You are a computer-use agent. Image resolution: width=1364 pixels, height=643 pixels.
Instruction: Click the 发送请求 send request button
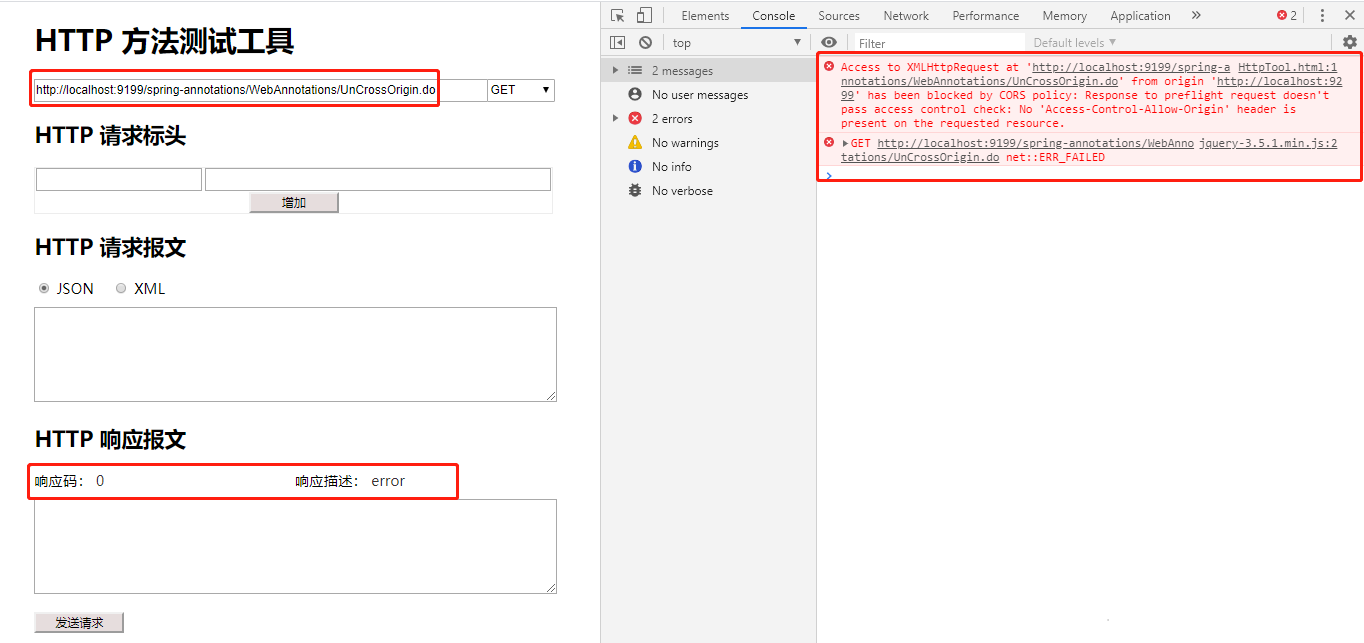pyautogui.click(x=79, y=622)
